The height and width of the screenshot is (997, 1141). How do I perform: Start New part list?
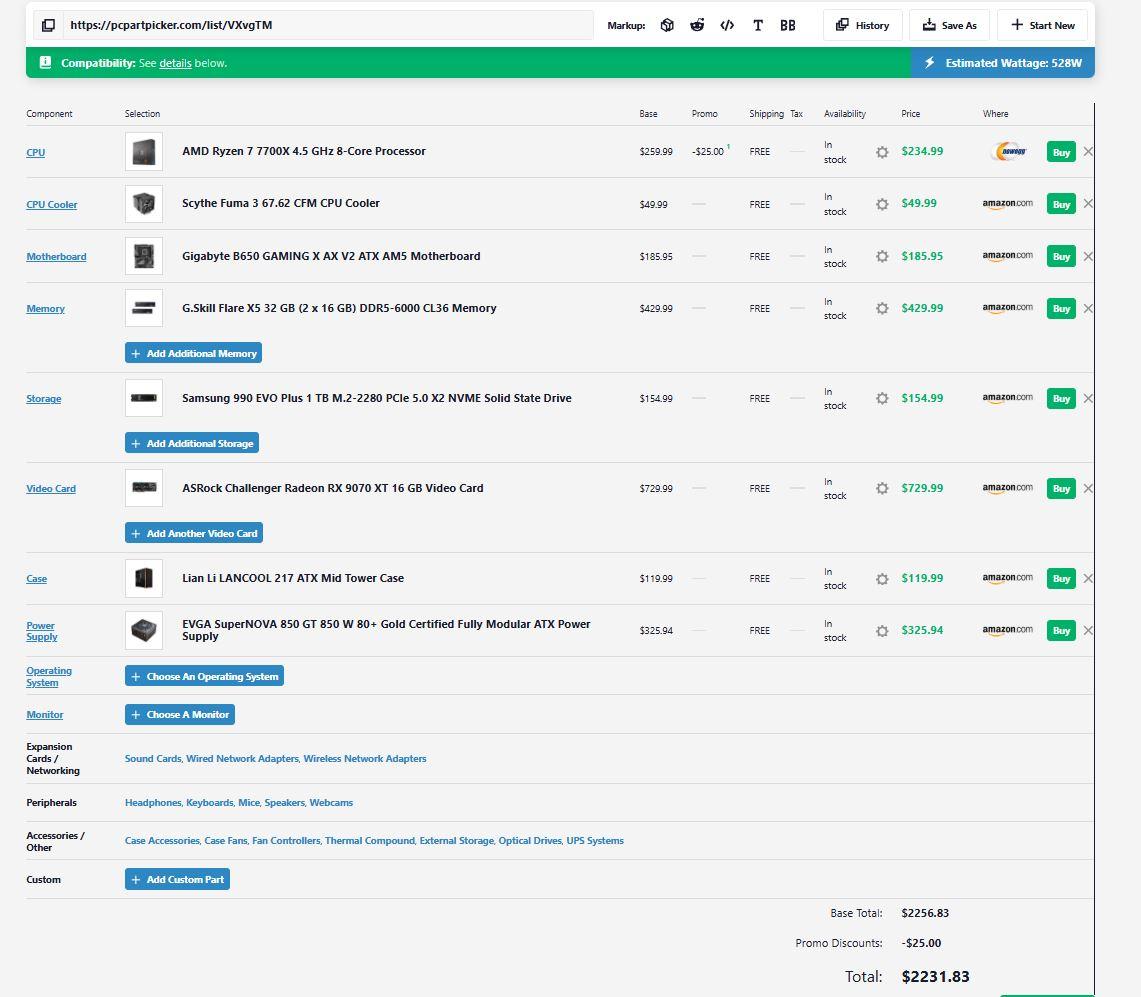click(x=1042, y=25)
